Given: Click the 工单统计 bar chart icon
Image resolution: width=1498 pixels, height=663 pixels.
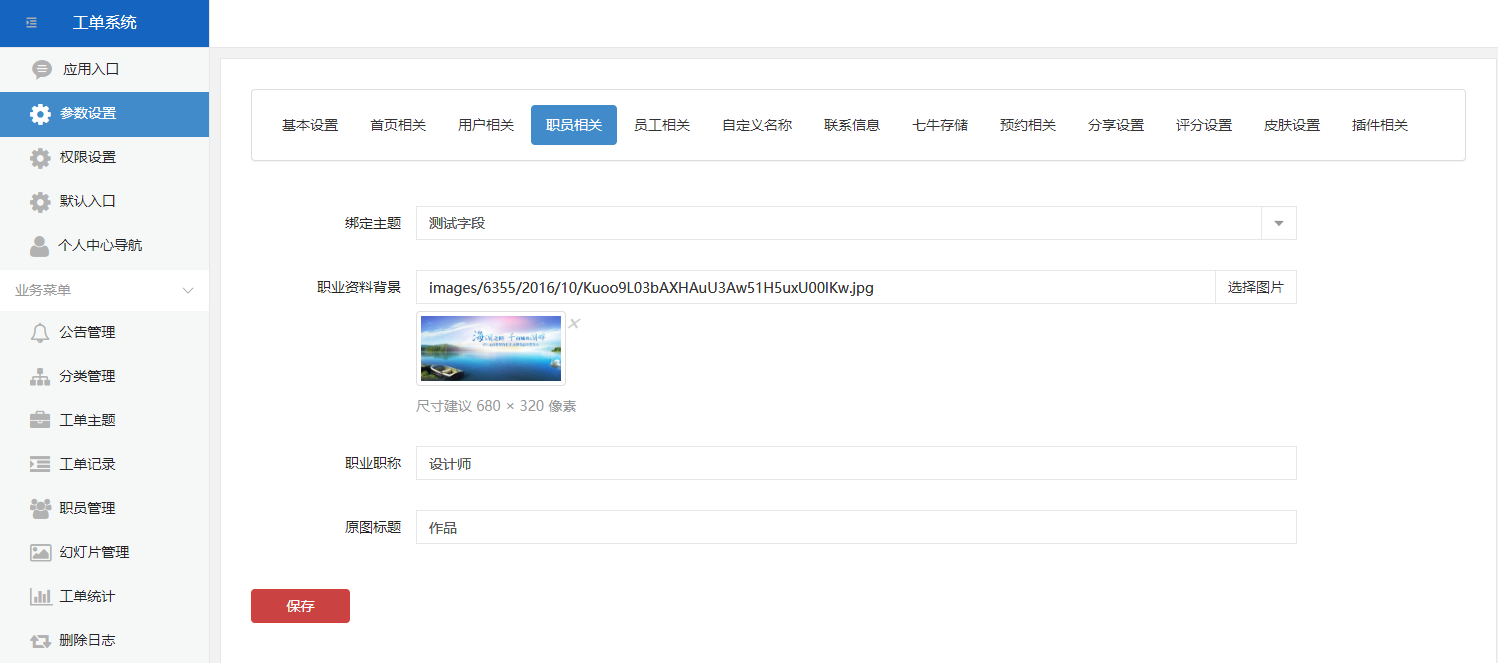Looking at the screenshot, I should [40, 596].
